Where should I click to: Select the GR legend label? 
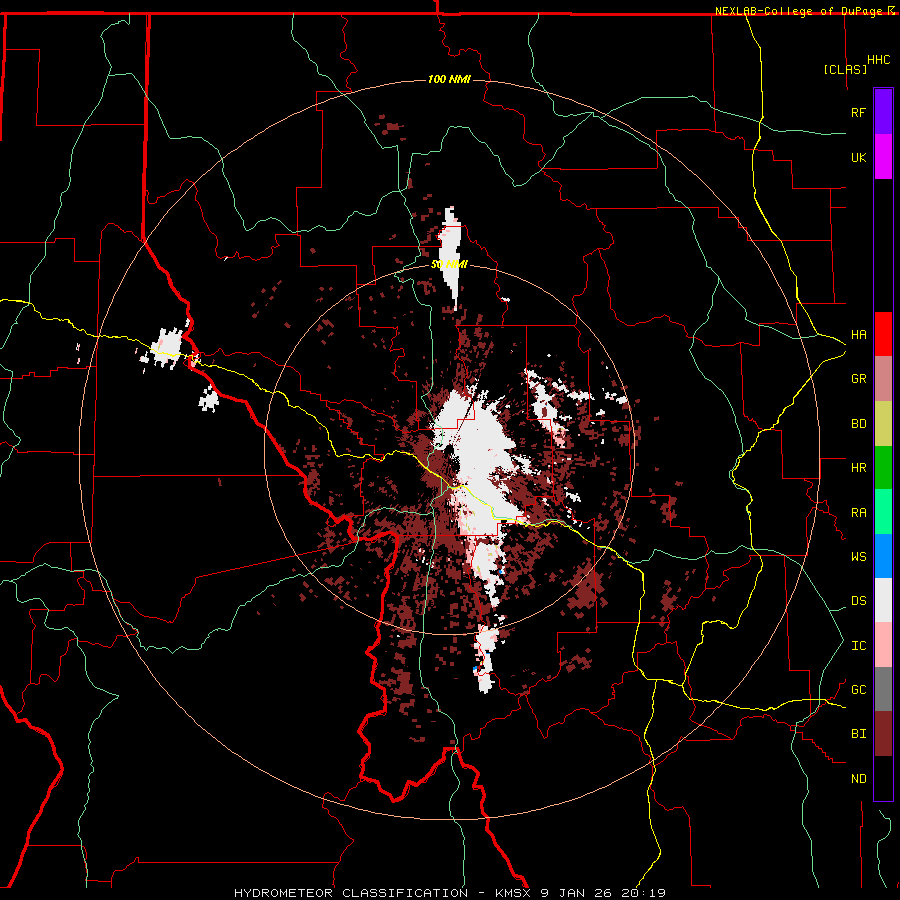[x=858, y=379]
